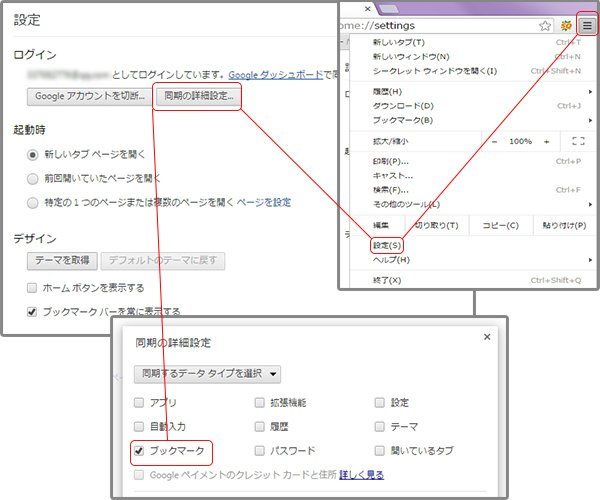Close the browser tab with X
Screen dimensions: 600x500
367,8
